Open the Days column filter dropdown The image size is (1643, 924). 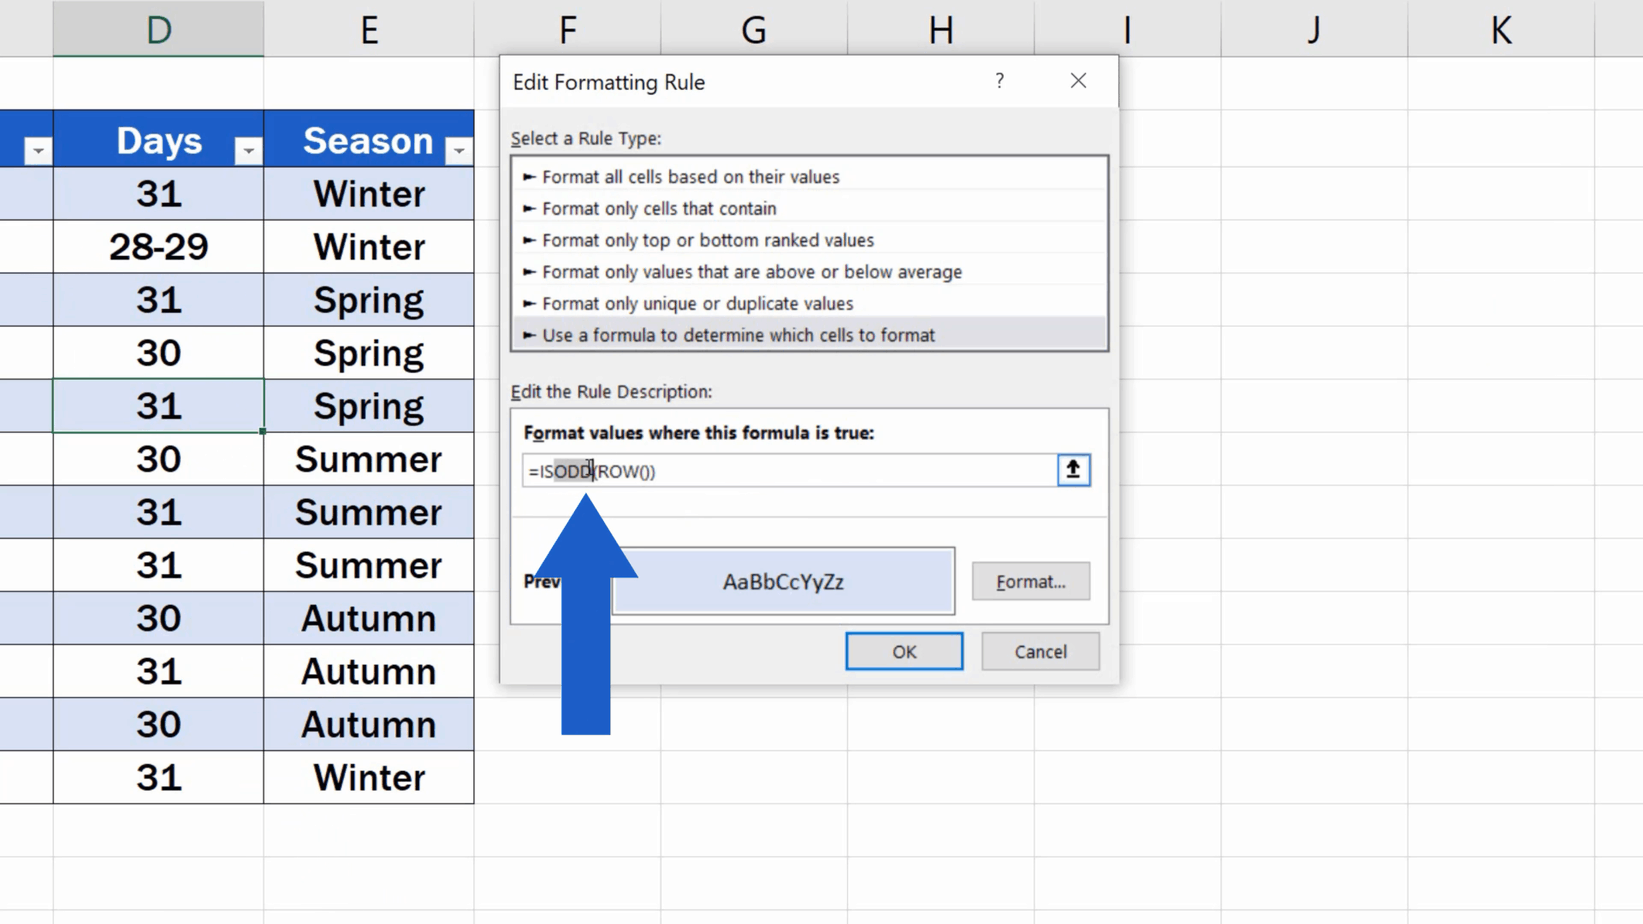coord(248,148)
